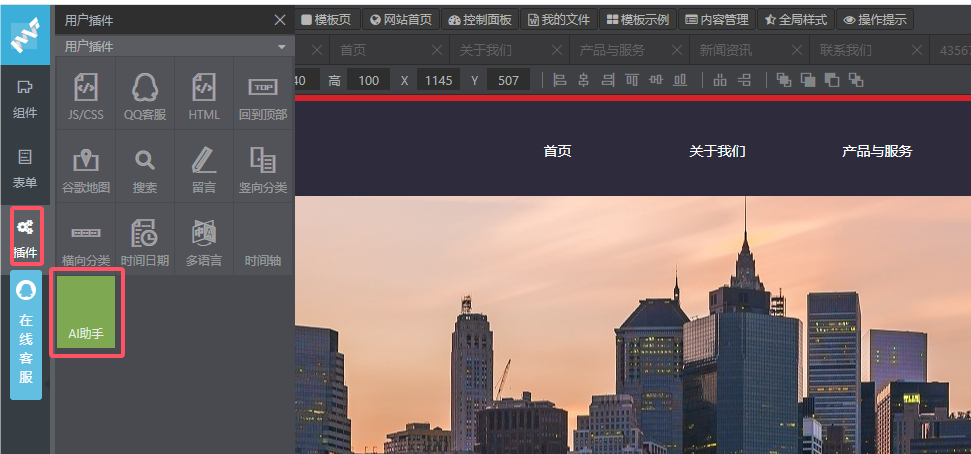Click 首页 in the website navigation
The width and height of the screenshot is (971, 454).
[557, 151]
